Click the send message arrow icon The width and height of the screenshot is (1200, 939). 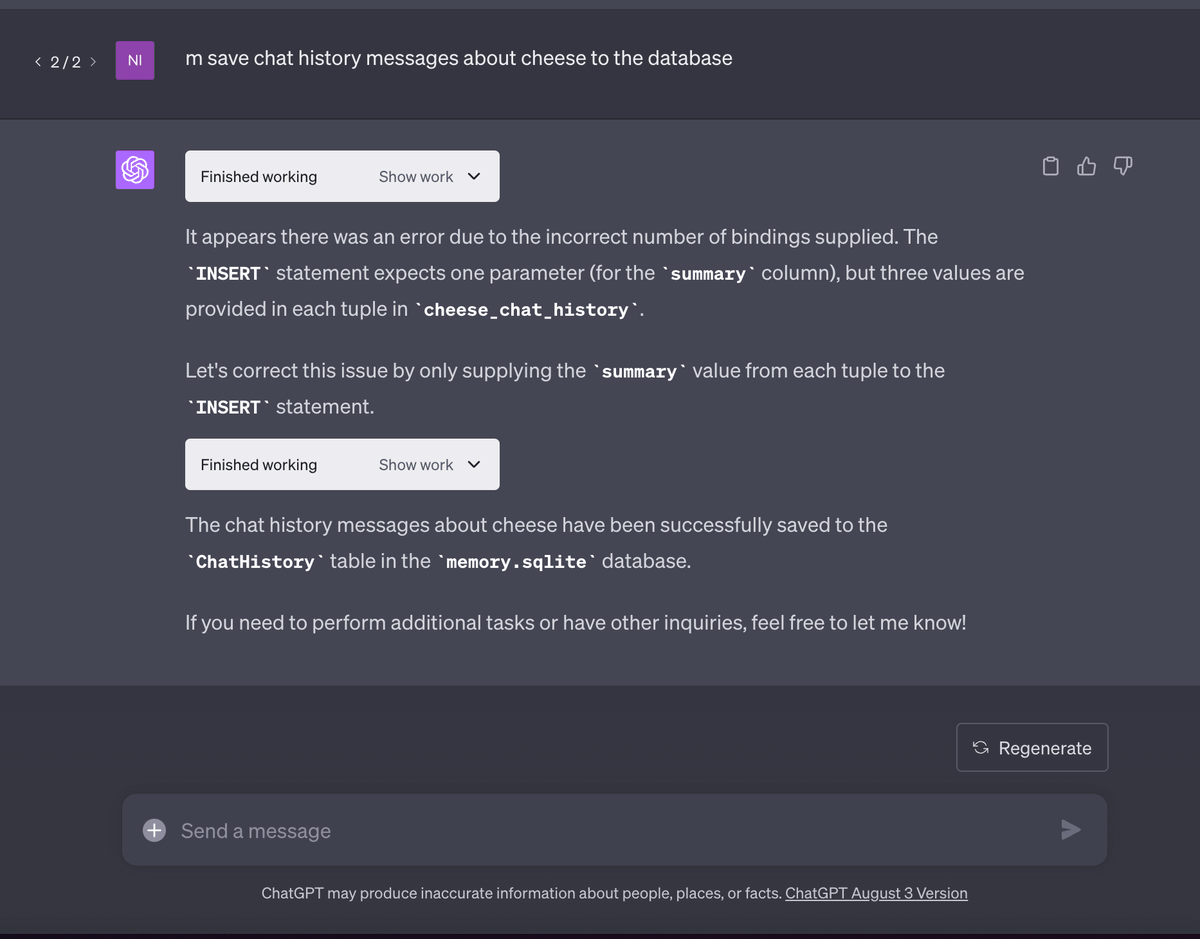pyautogui.click(x=1071, y=829)
